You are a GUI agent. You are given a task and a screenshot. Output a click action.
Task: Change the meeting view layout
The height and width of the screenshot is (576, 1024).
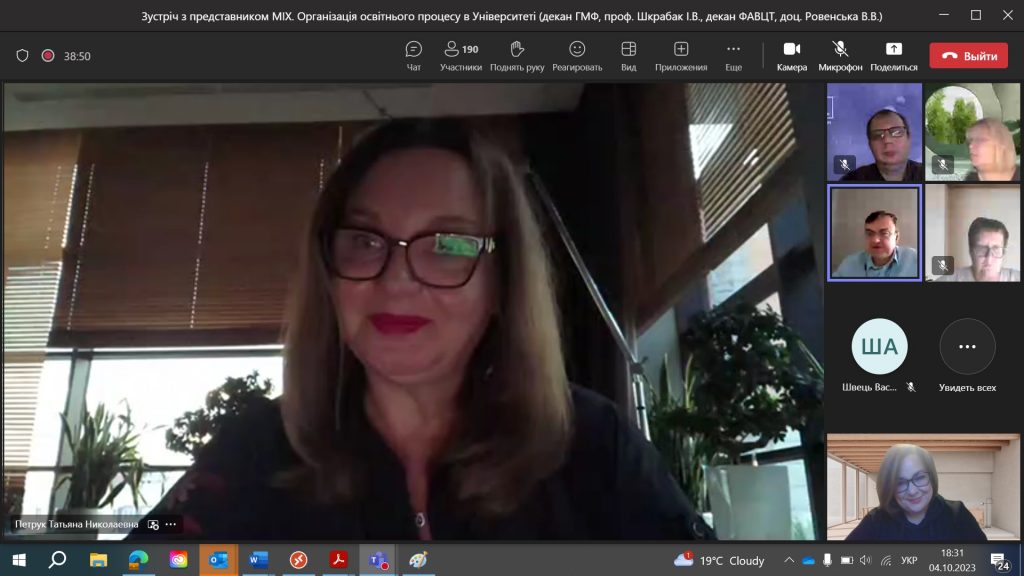tap(628, 55)
